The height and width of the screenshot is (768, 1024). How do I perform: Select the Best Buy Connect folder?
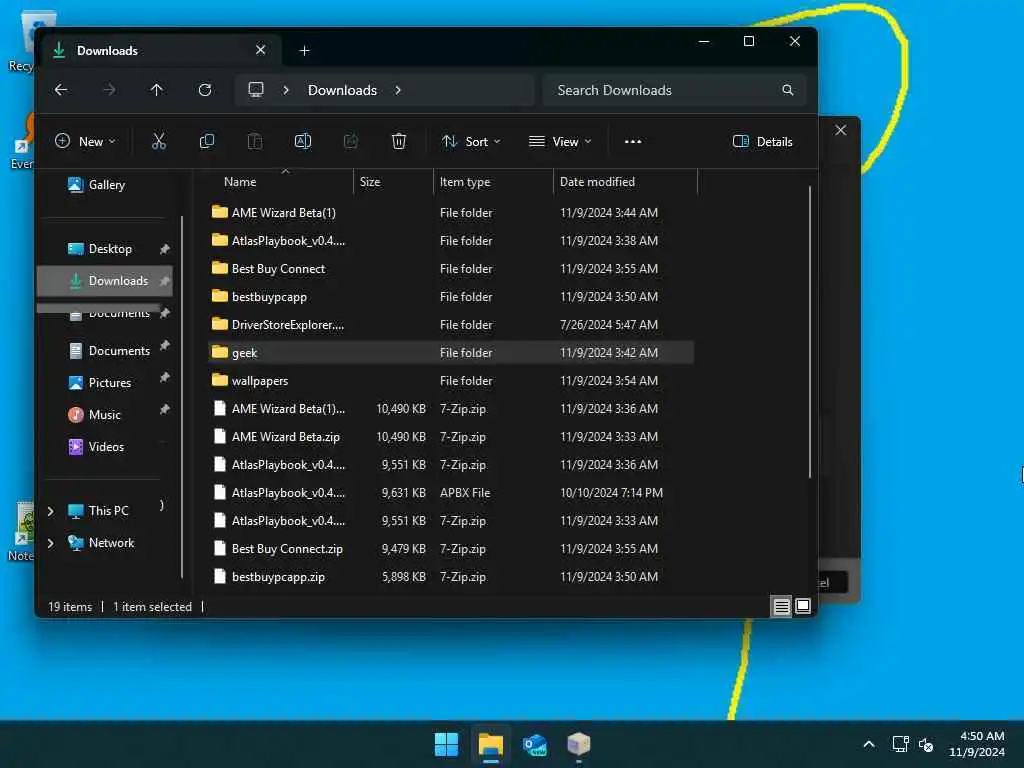[x=451, y=268]
